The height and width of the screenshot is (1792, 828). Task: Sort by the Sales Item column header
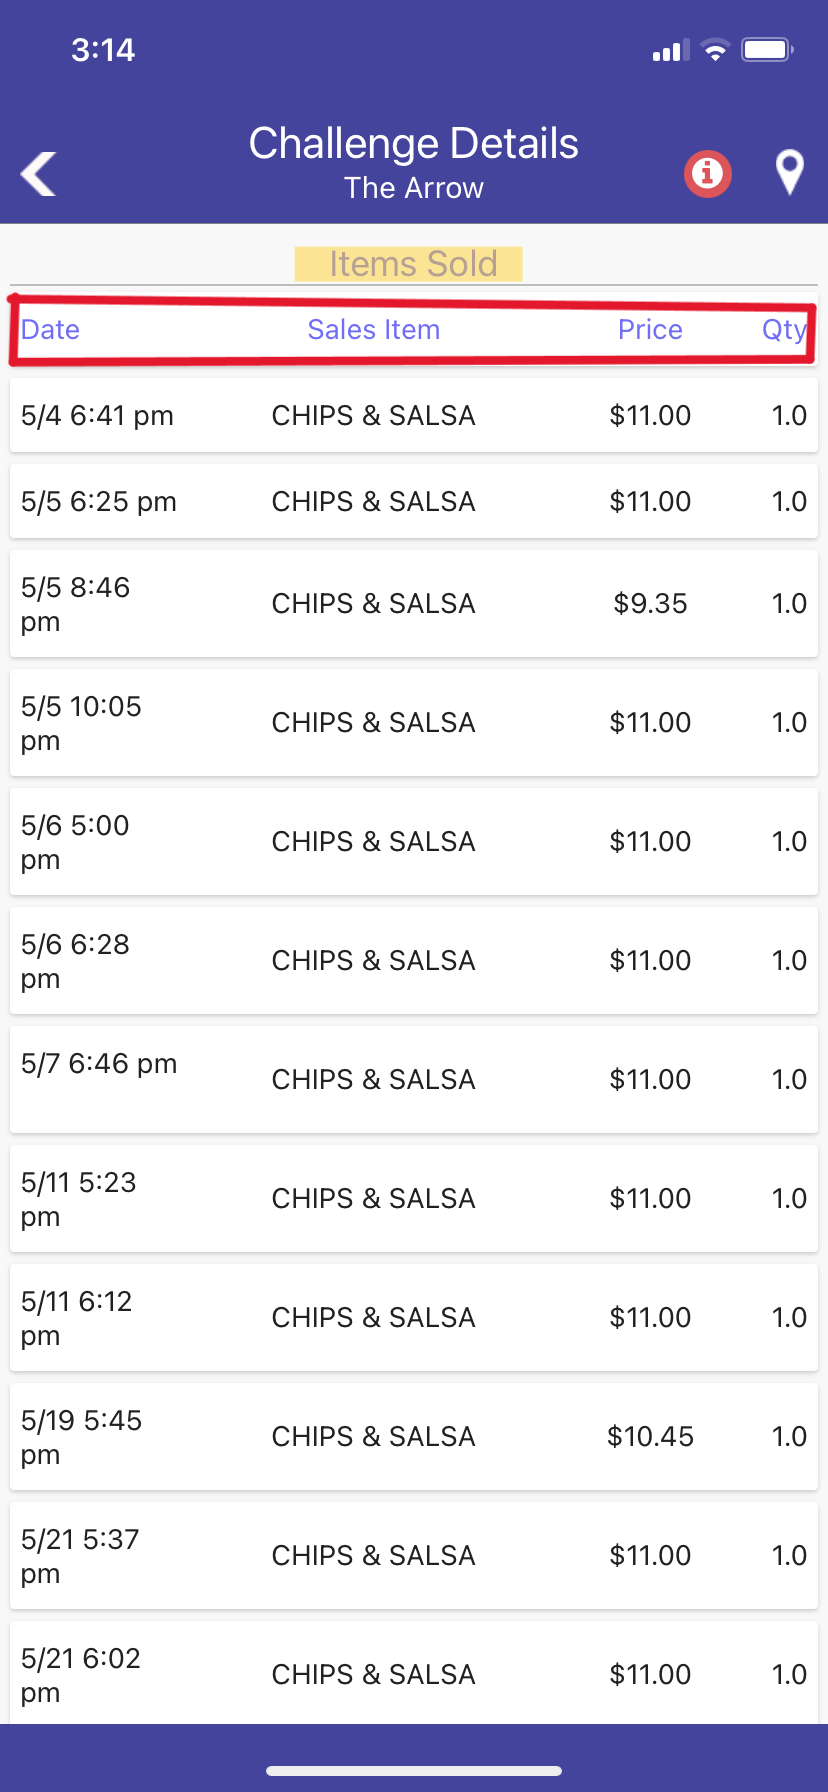coord(373,330)
